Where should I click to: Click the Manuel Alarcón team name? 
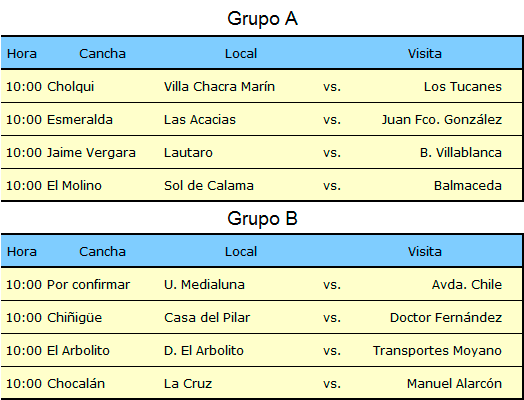pos(454,384)
